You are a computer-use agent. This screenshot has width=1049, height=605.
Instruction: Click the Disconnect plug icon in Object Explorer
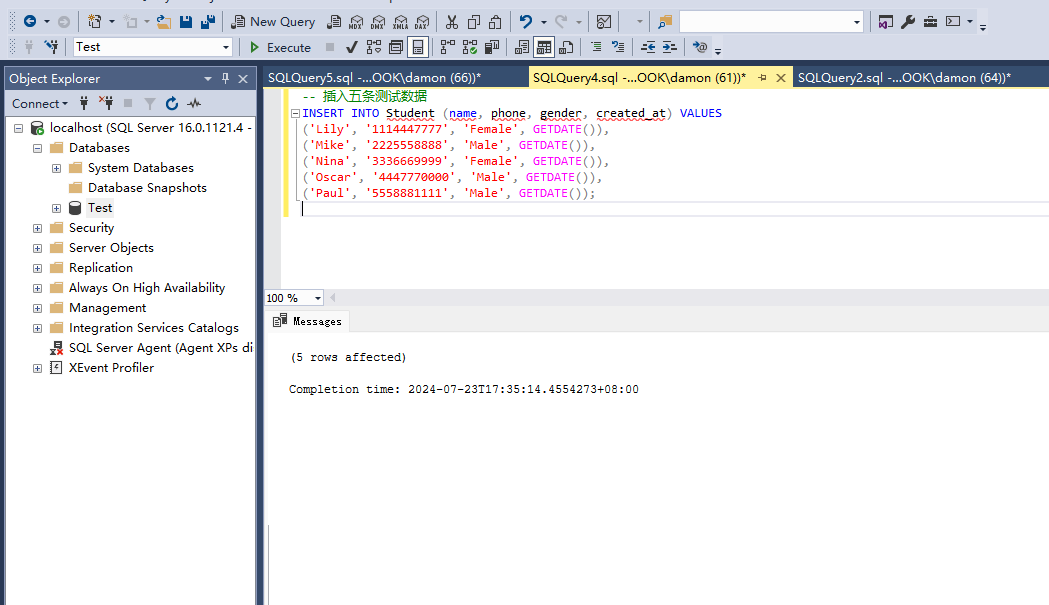point(106,103)
